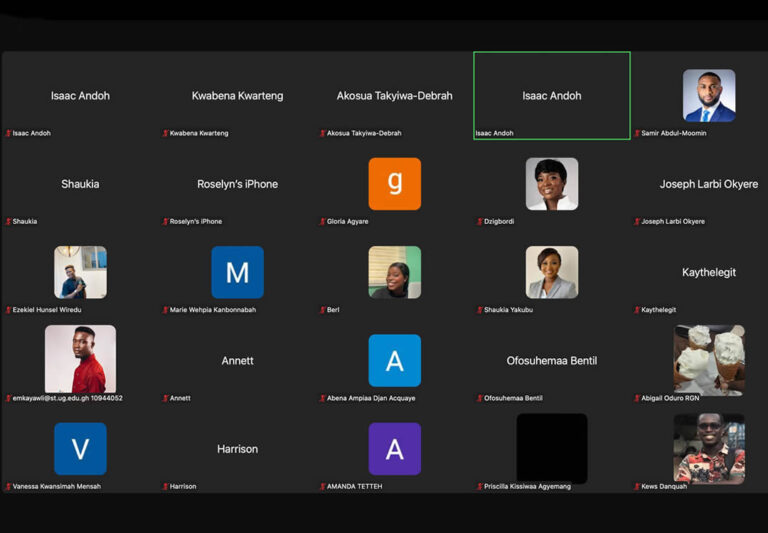Click Kews Danquah's profile photo

tap(708, 449)
